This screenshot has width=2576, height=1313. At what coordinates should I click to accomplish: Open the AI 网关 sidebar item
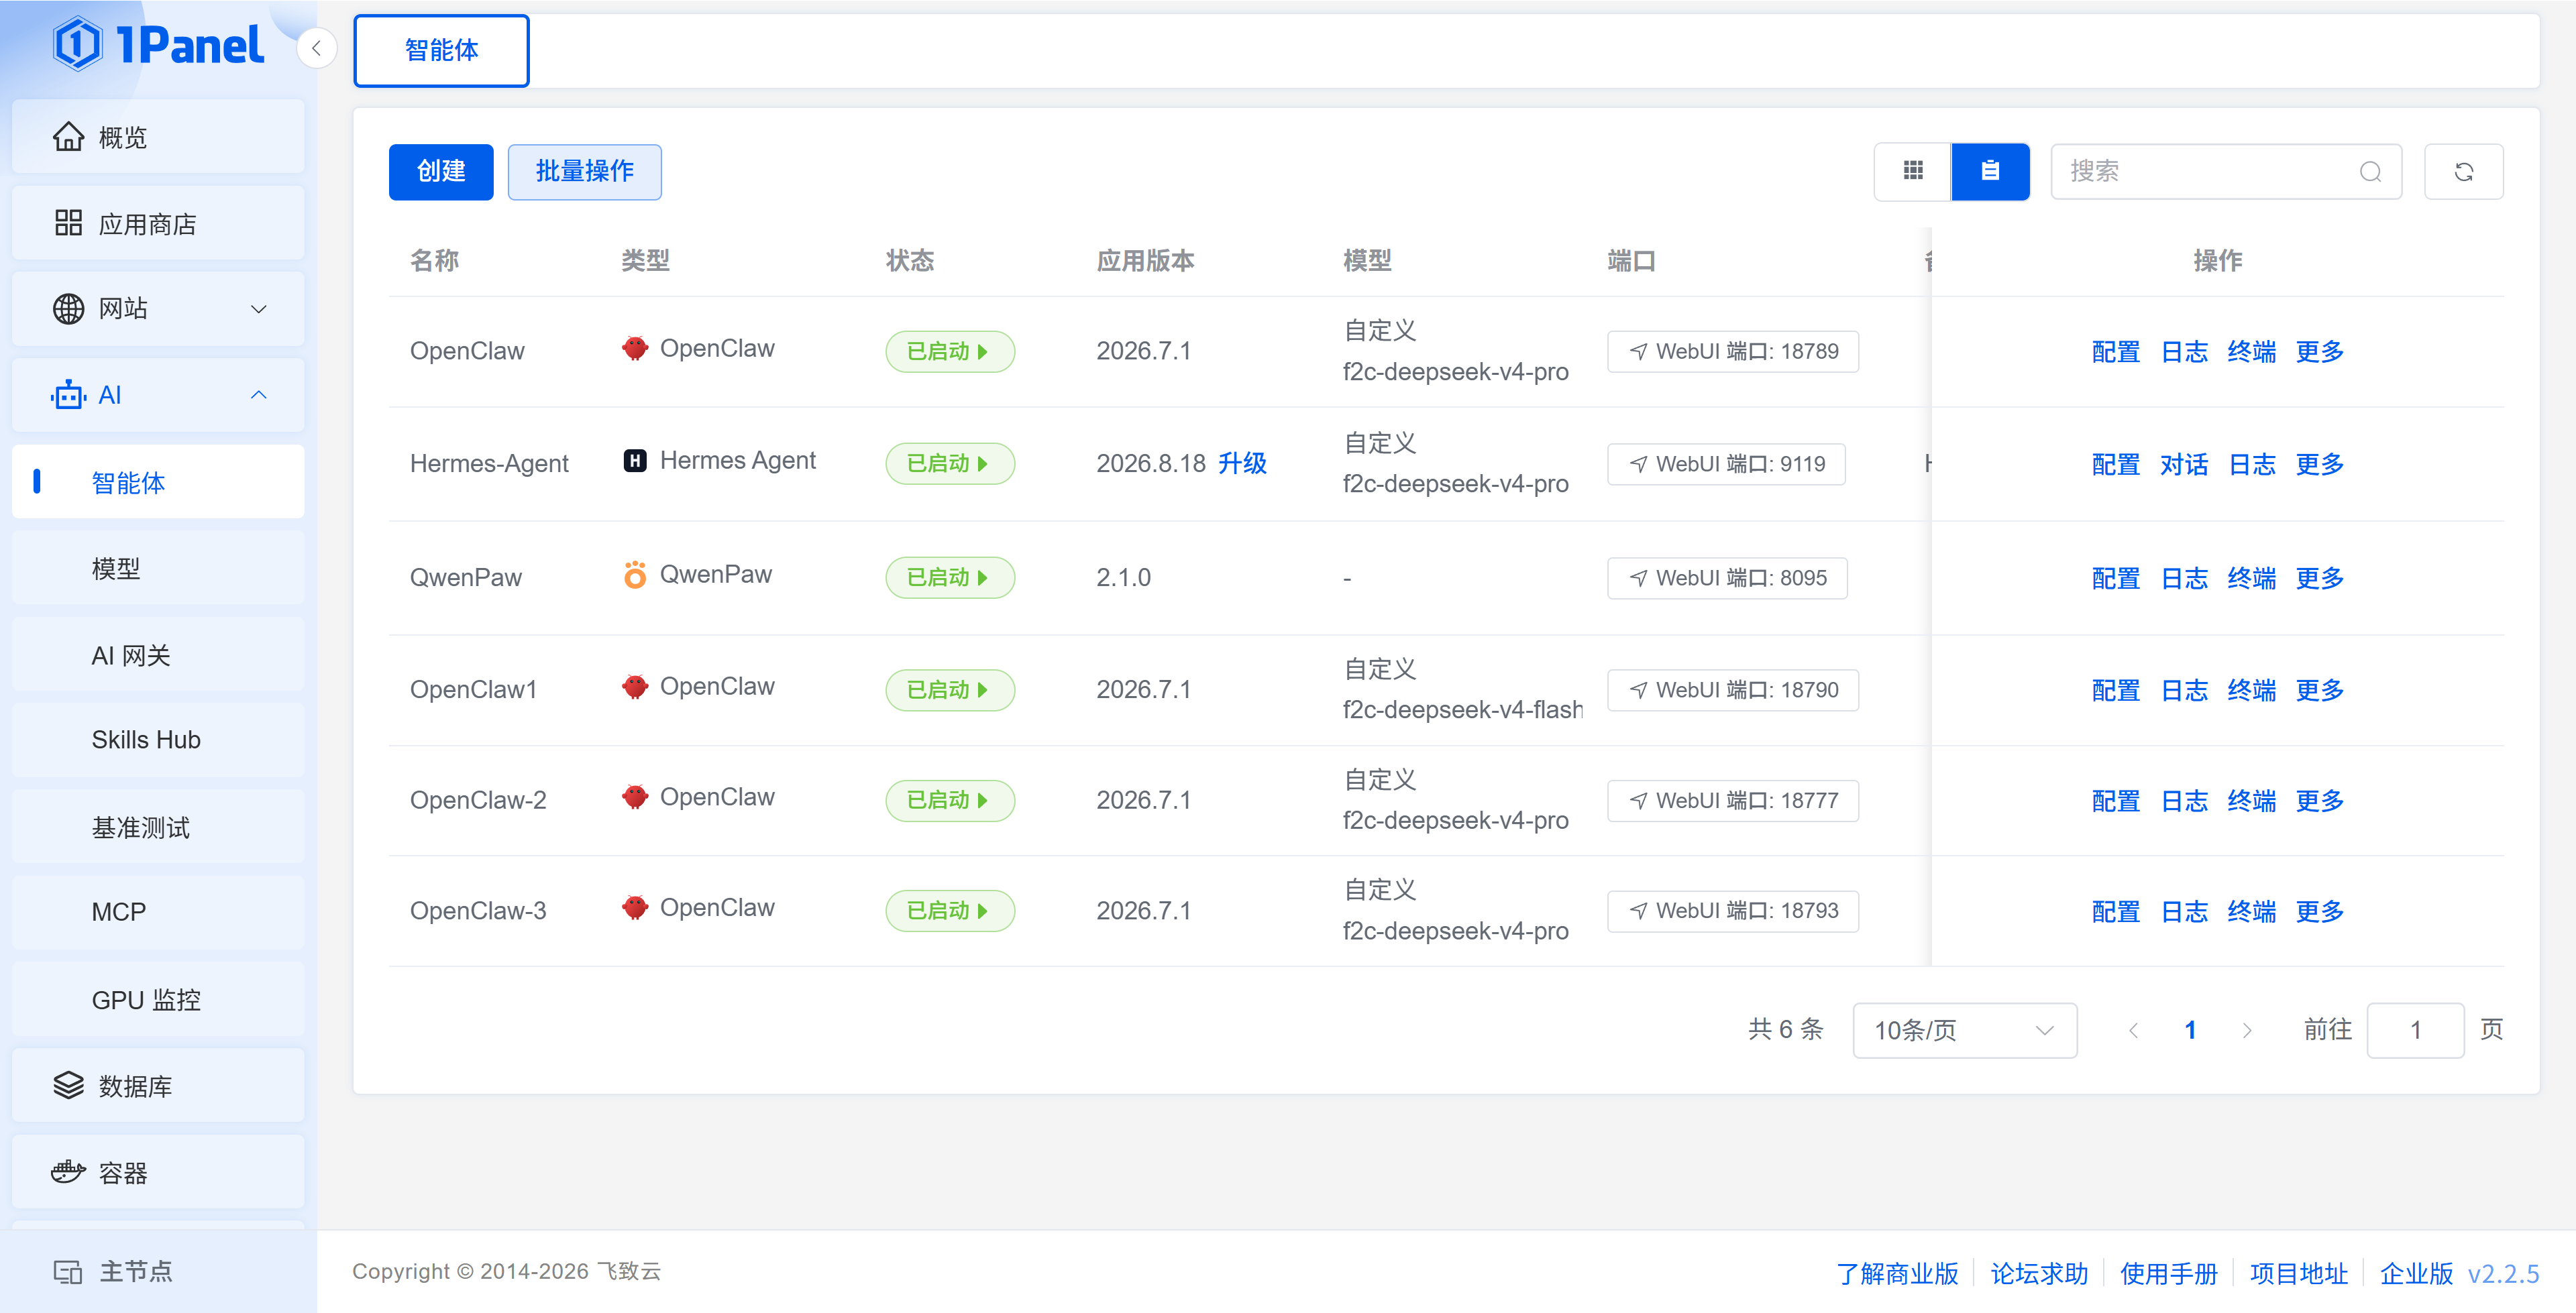point(158,655)
